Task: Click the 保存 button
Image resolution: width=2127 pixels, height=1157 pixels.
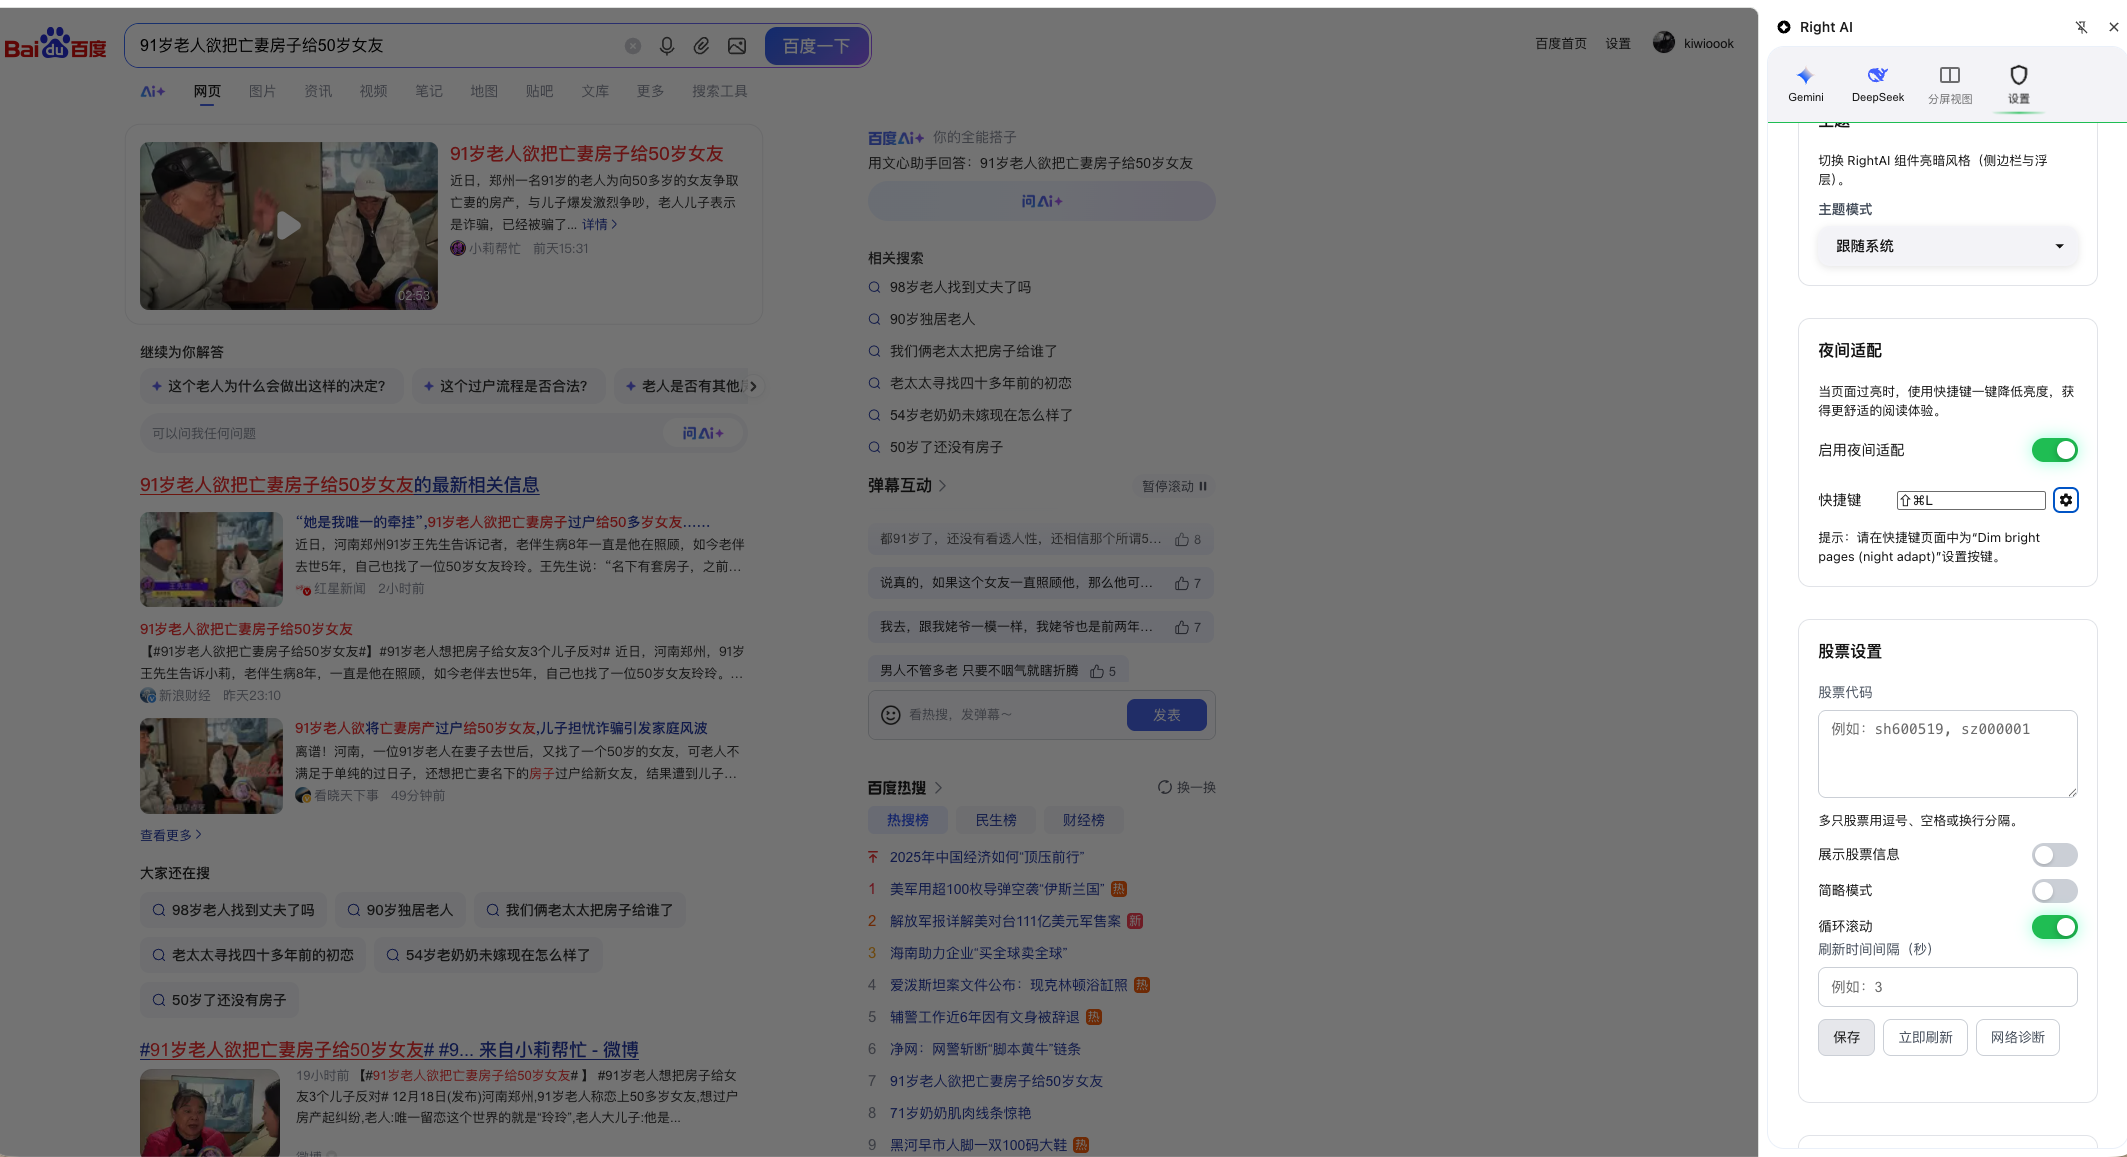Action: (1846, 1038)
